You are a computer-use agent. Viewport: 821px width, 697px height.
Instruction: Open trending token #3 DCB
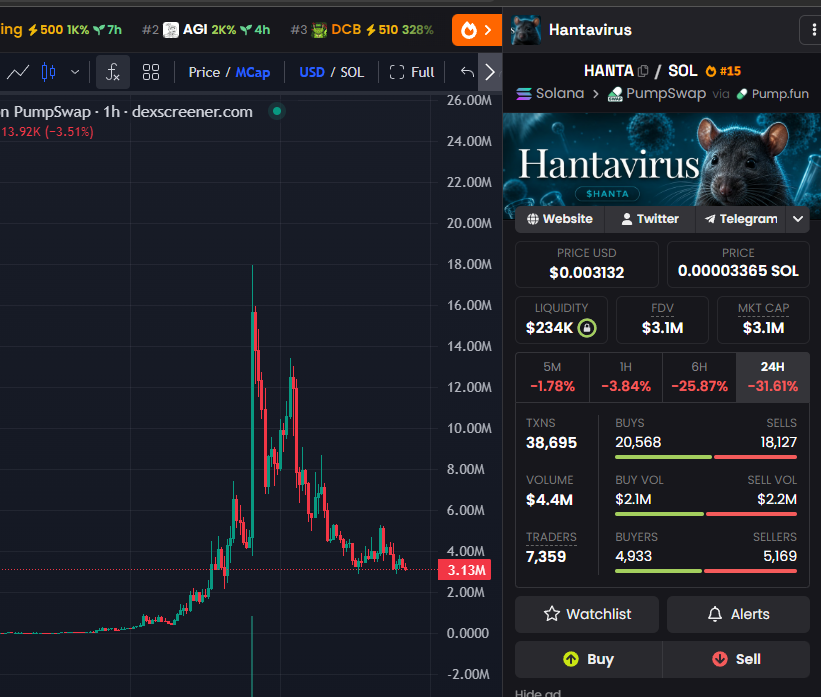[x=362, y=30]
